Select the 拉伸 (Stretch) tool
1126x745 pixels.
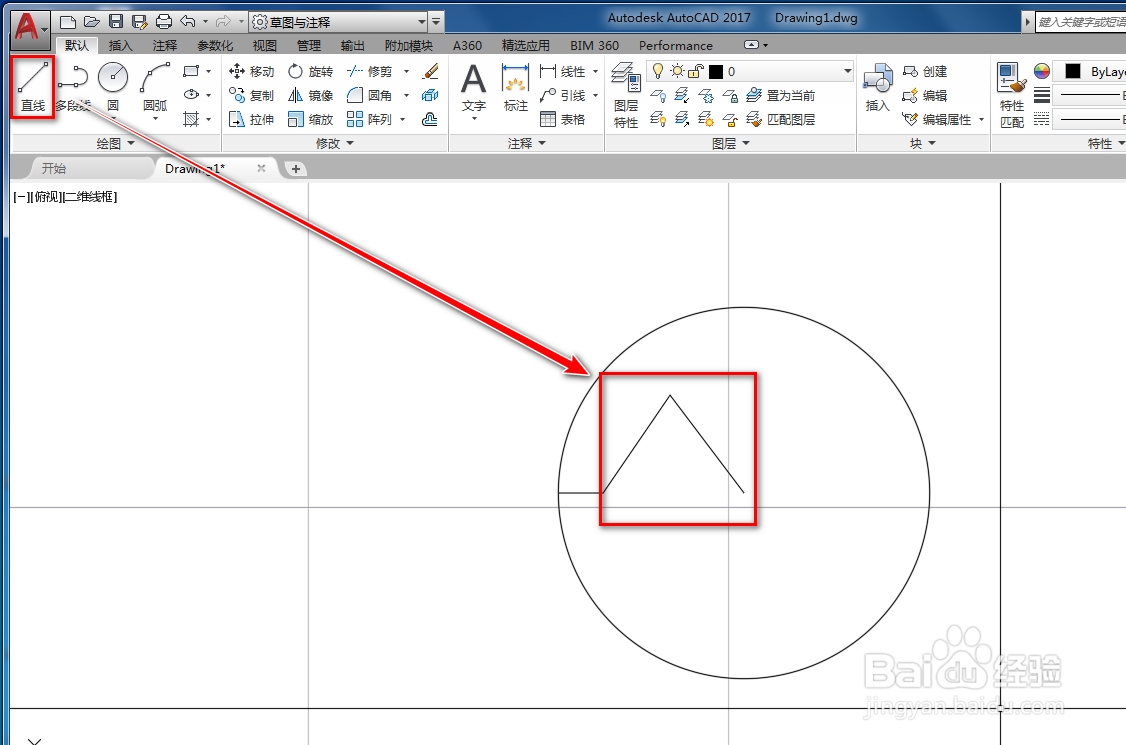coord(251,119)
